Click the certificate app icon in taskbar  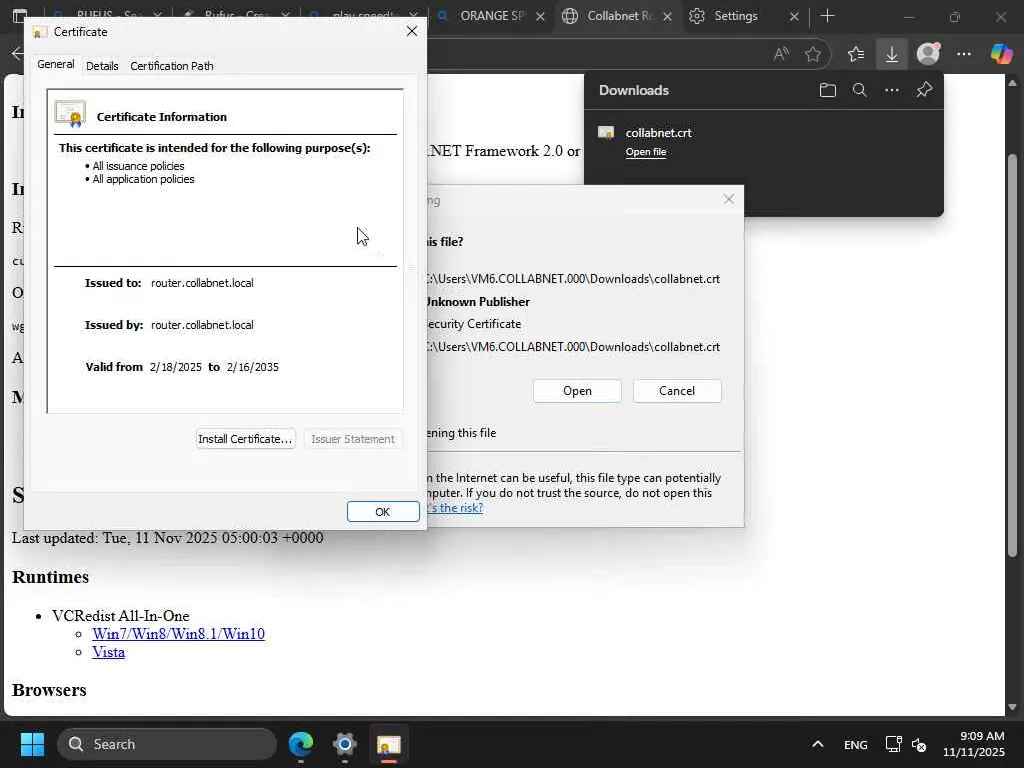[389, 744]
